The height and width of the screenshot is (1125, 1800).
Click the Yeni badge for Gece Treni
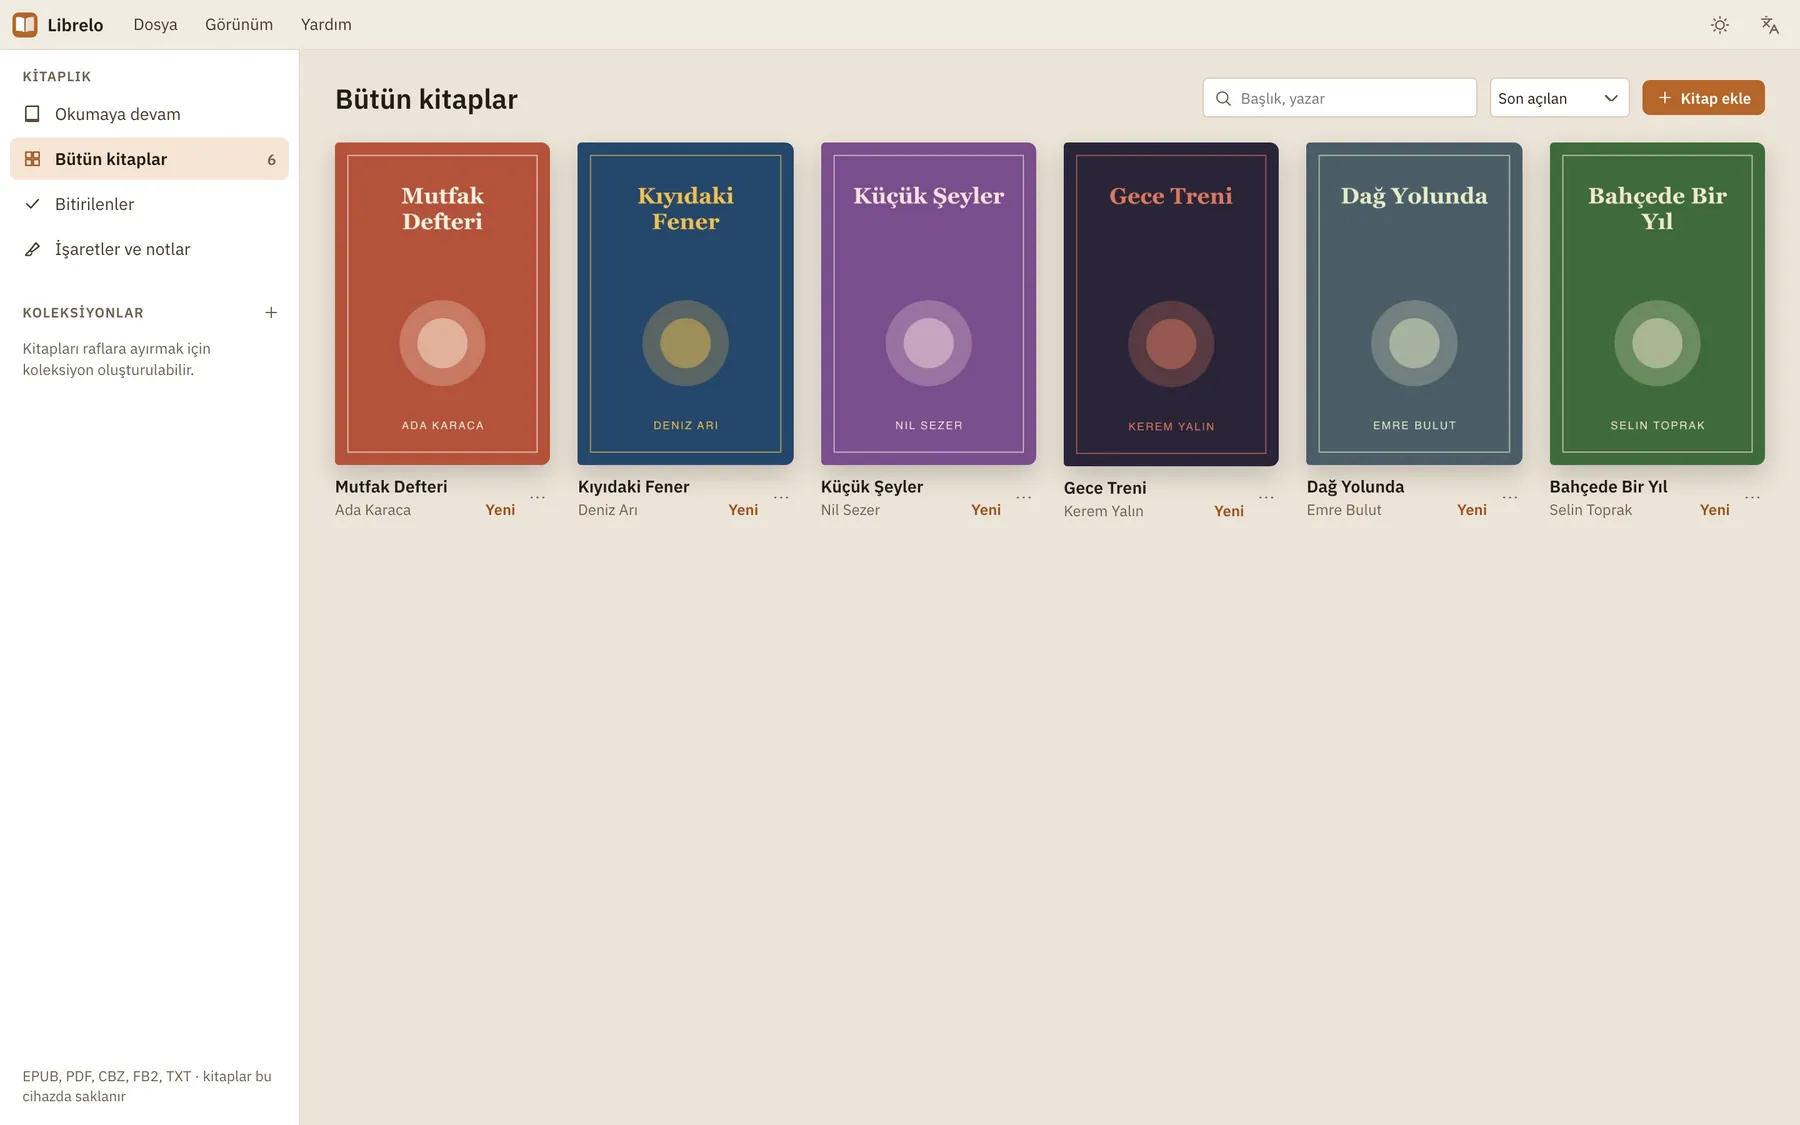1229,511
